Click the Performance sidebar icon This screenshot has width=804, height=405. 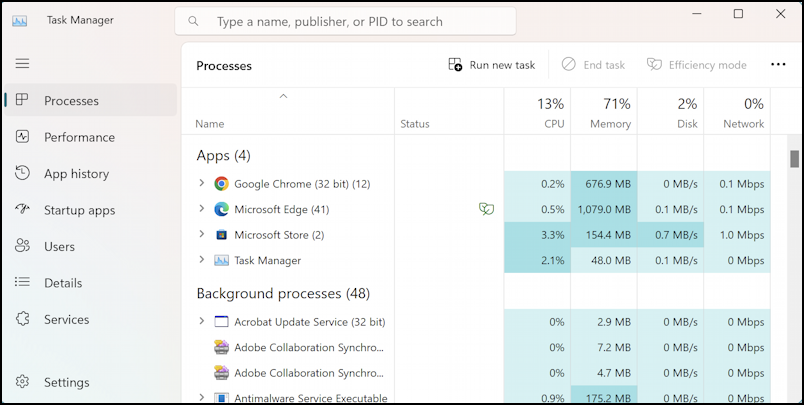22,136
